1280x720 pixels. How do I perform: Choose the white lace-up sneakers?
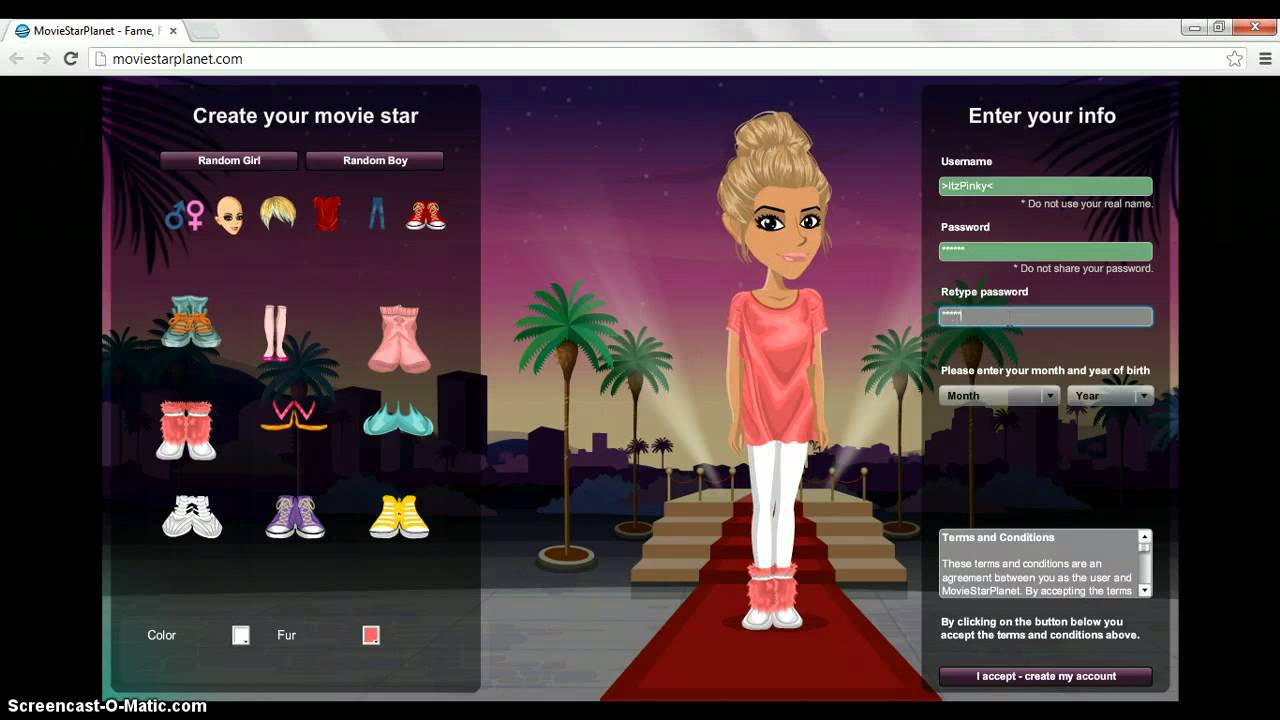(192, 516)
